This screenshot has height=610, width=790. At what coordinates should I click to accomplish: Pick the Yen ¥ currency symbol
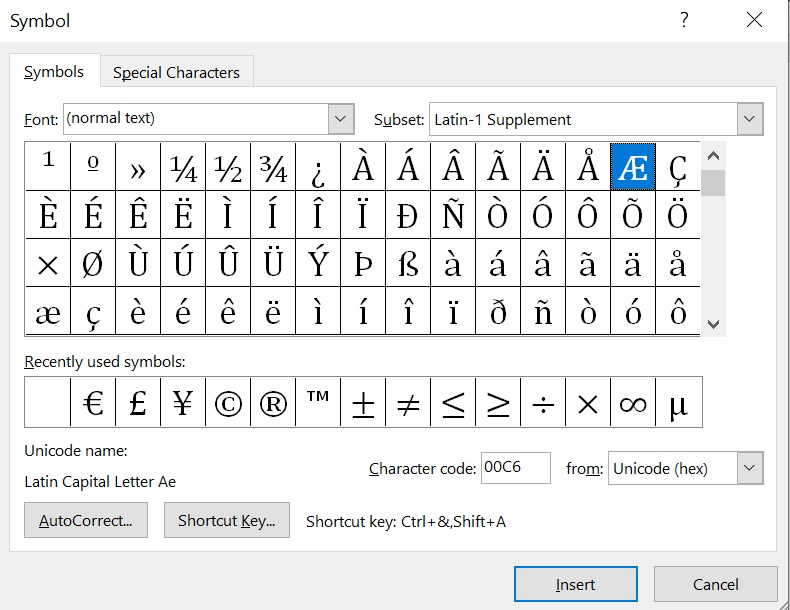pos(183,402)
